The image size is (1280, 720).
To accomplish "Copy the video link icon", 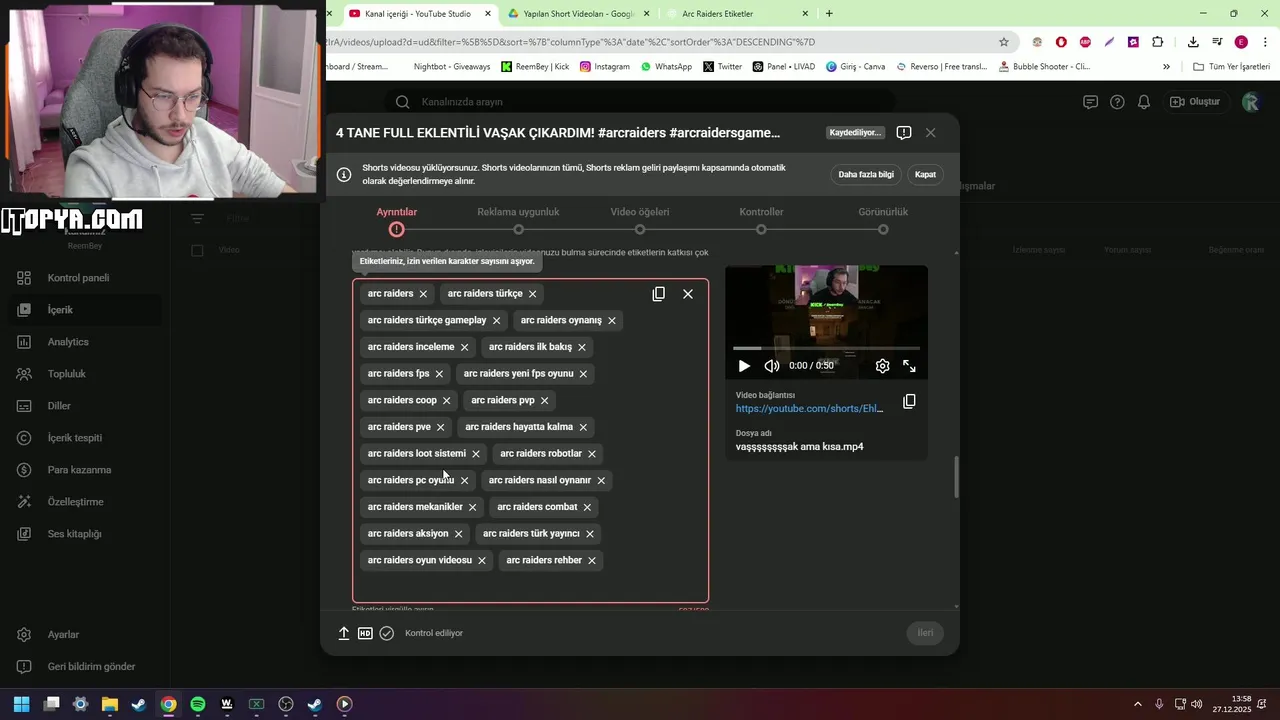I will pos(909,401).
